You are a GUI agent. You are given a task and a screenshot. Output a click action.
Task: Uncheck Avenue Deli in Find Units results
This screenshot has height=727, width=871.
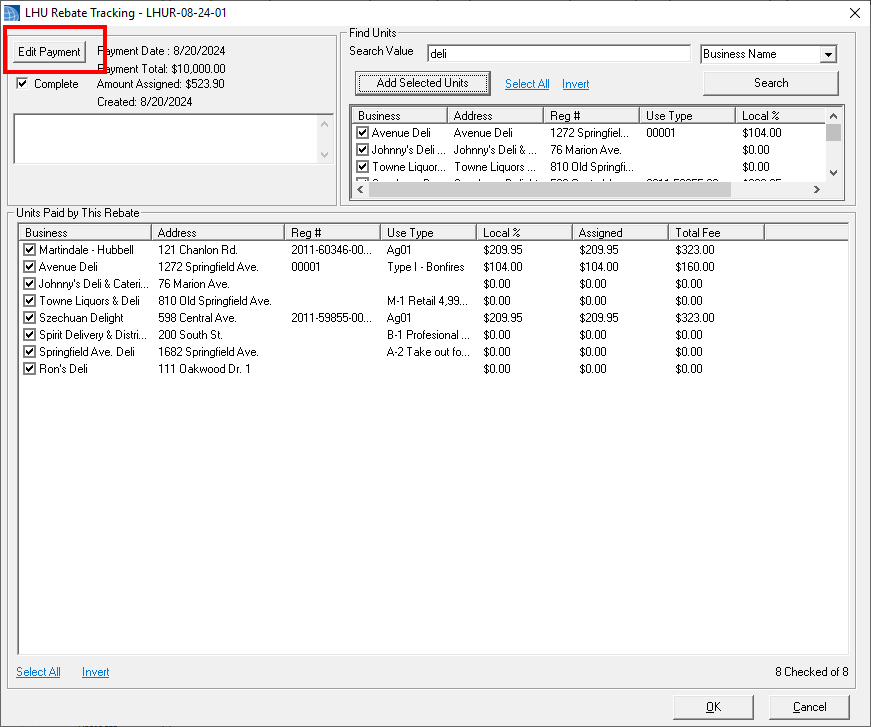(363, 133)
